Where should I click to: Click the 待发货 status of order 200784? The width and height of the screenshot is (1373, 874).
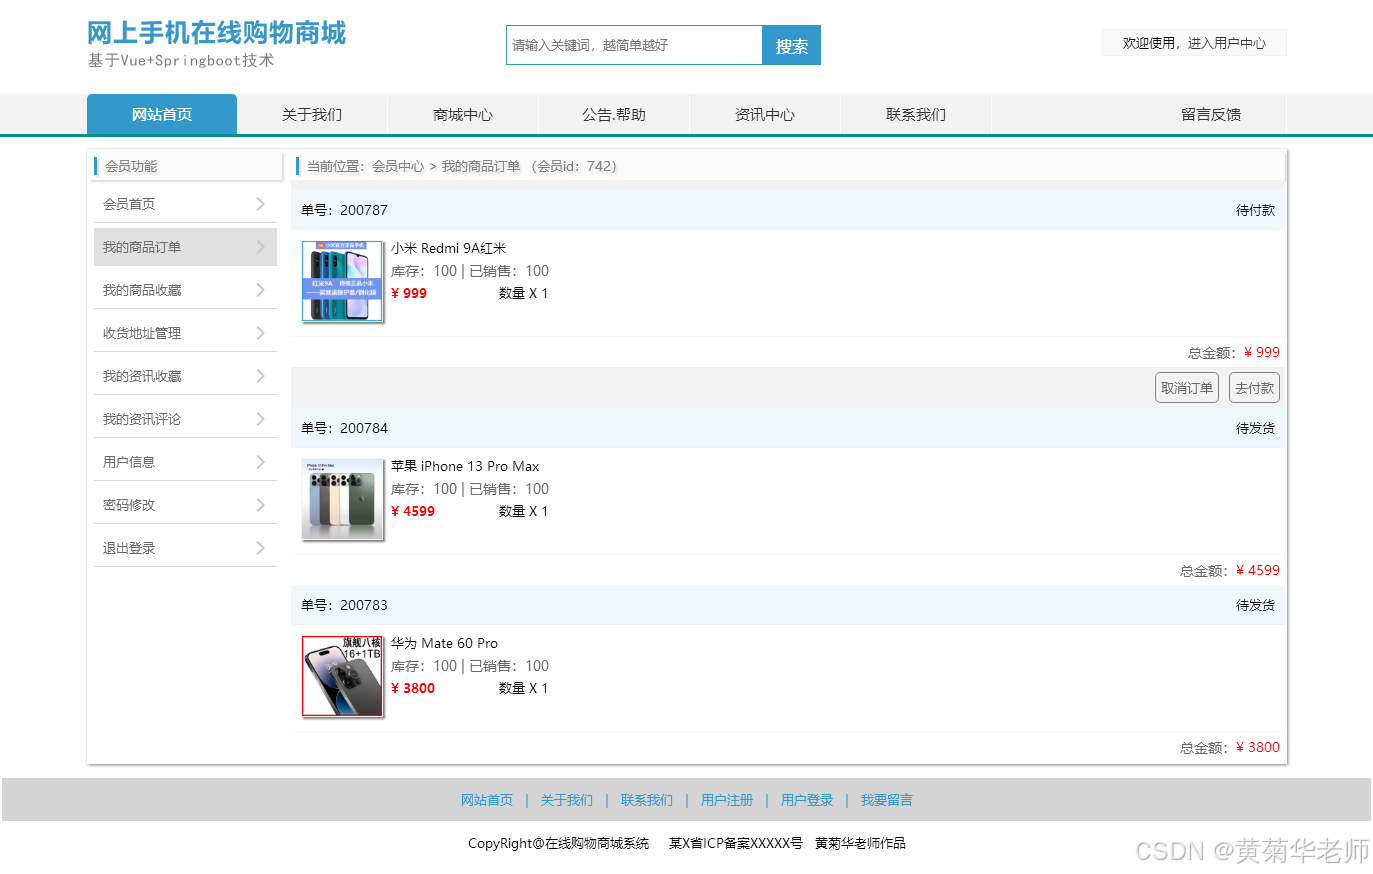pos(1255,428)
